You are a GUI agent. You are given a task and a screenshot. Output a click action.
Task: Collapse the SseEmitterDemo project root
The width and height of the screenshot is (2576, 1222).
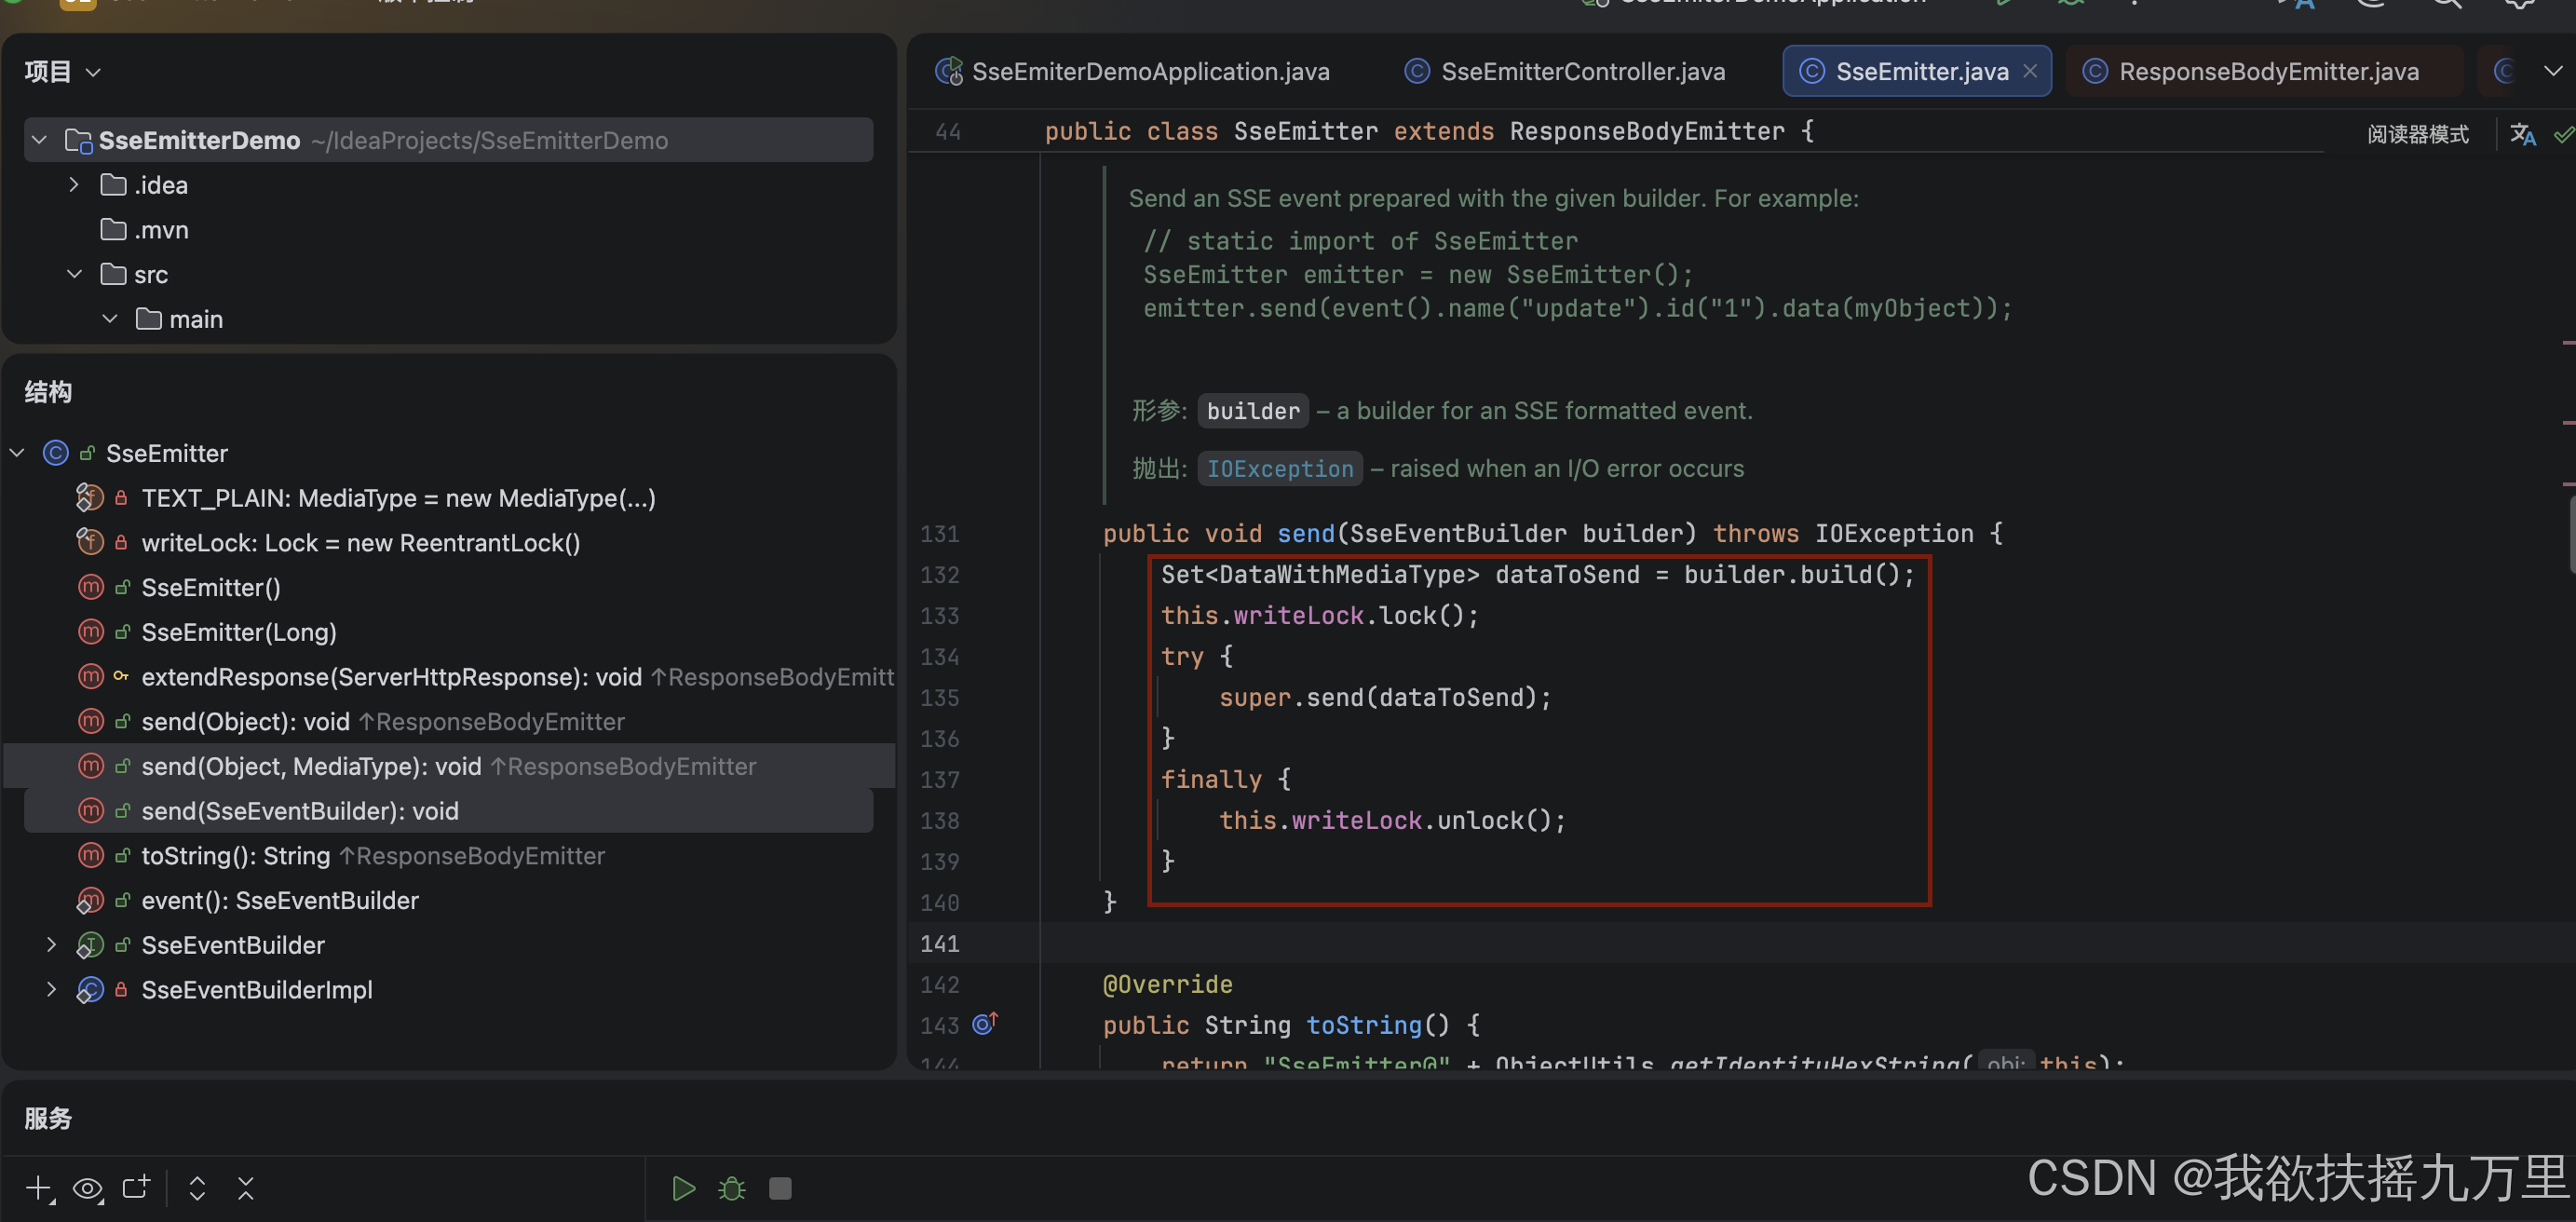(40, 140)
